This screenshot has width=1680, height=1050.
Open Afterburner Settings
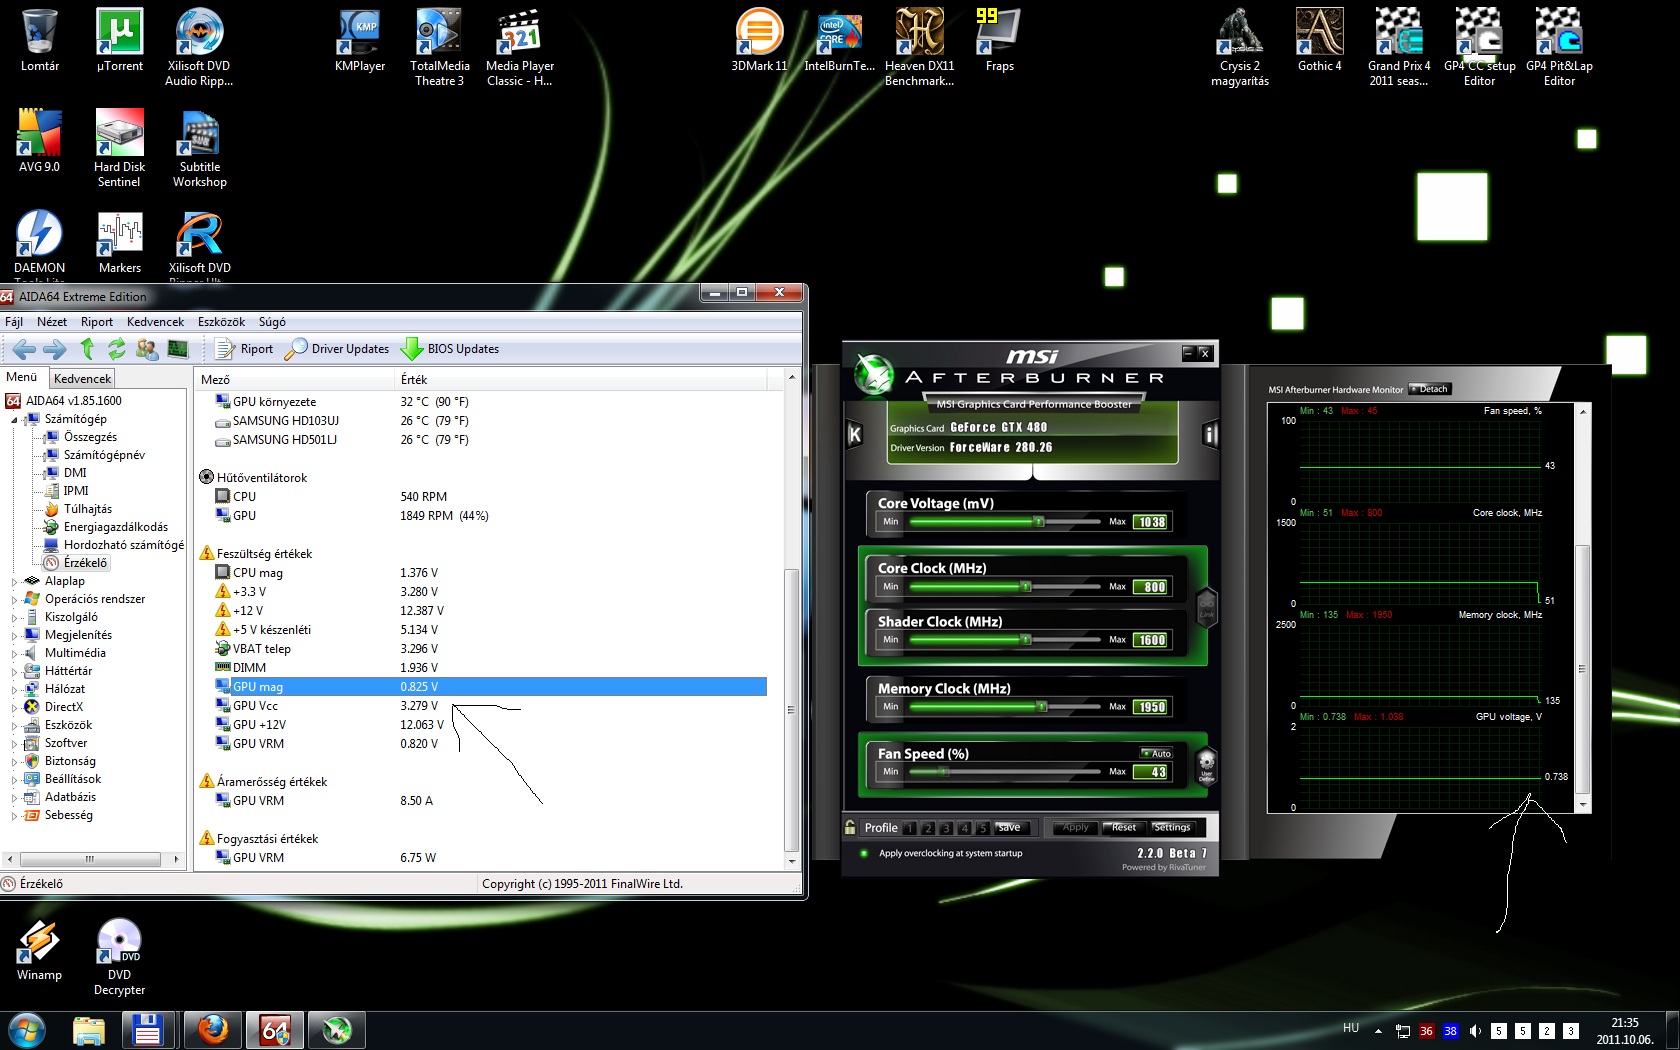1172,828
